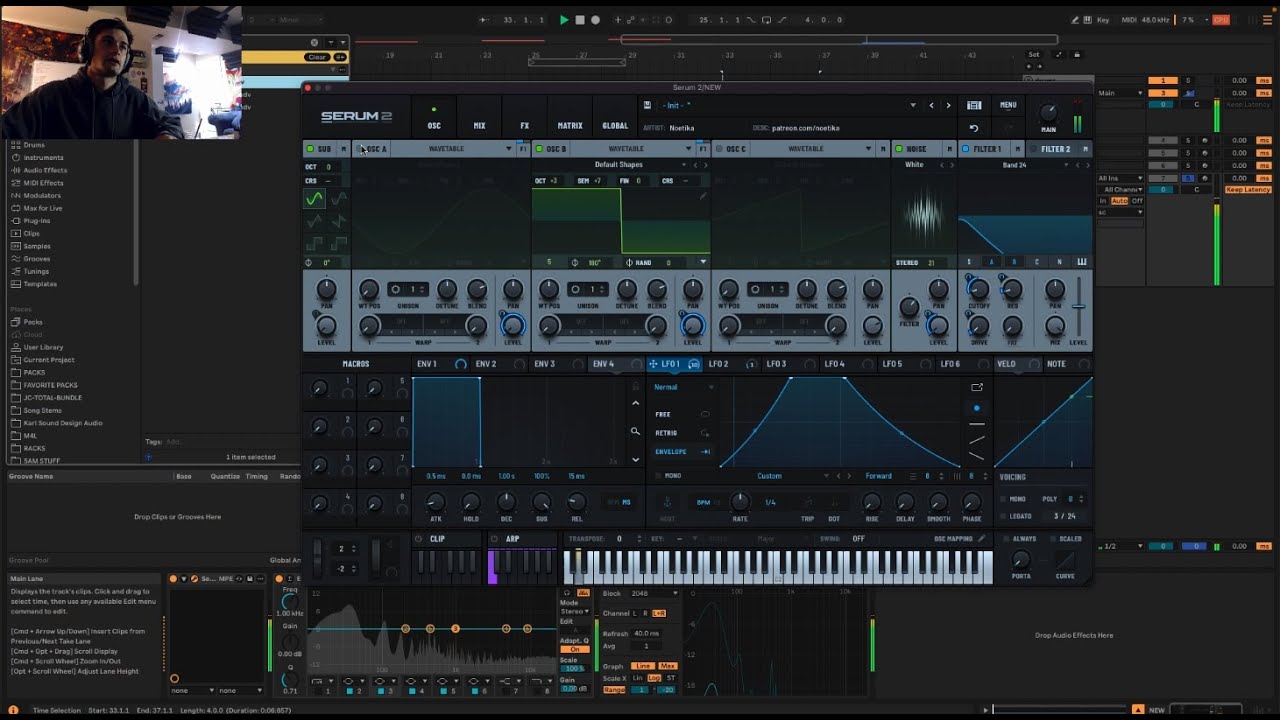Click the Serum preset save disk icon
The width and height of the screenshot is (1280, 720).
647,105
